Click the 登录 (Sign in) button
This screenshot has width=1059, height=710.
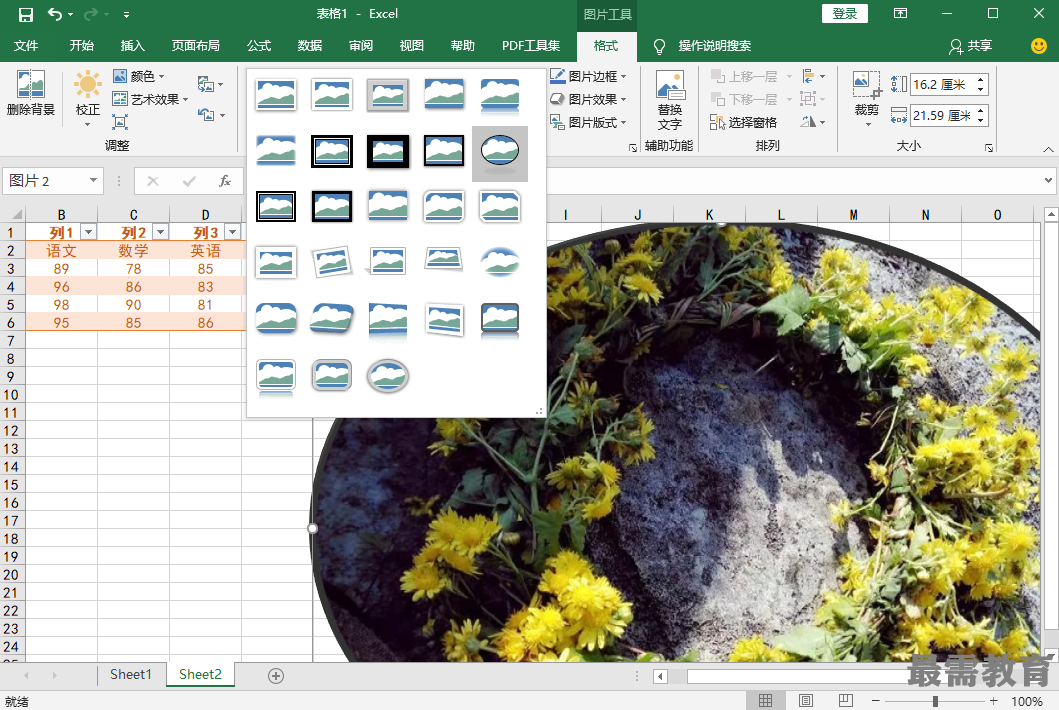844,14
